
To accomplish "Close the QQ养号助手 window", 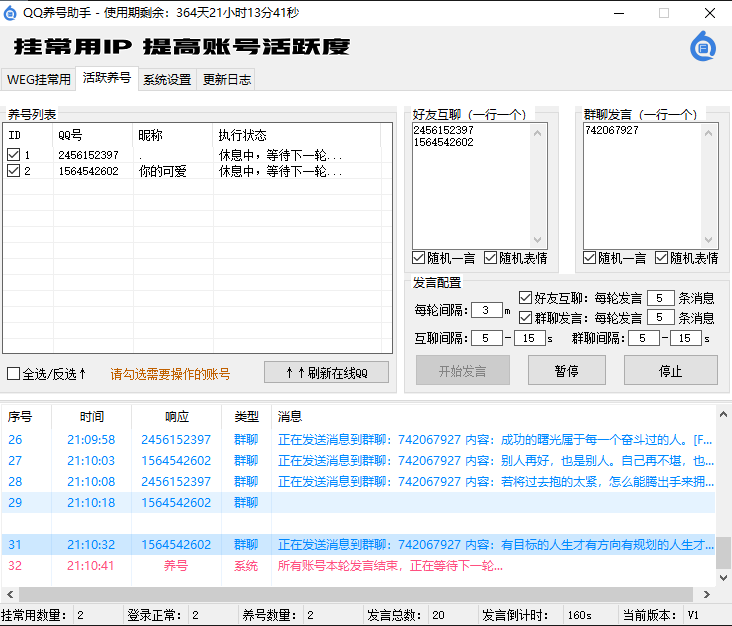I will coord(710,13).
